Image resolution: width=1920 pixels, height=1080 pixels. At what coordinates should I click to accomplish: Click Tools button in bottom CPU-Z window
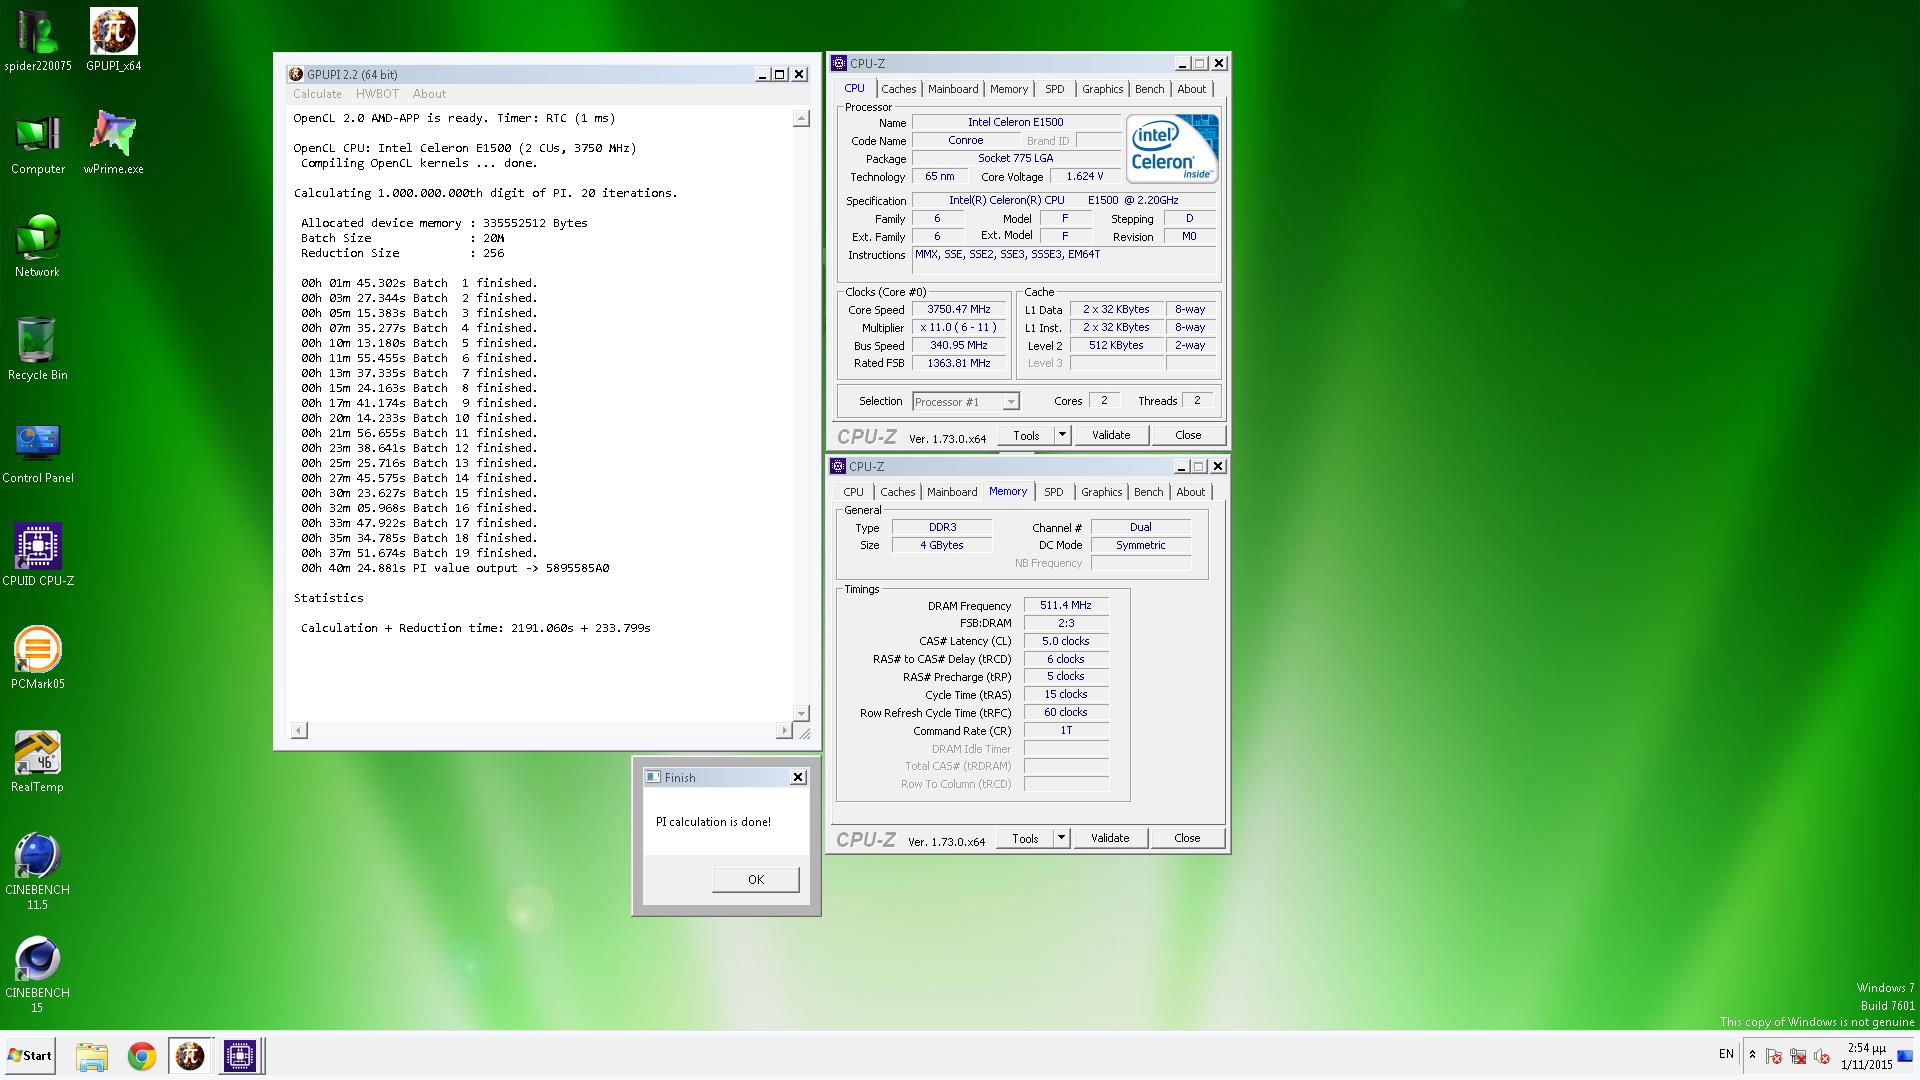1025,838
